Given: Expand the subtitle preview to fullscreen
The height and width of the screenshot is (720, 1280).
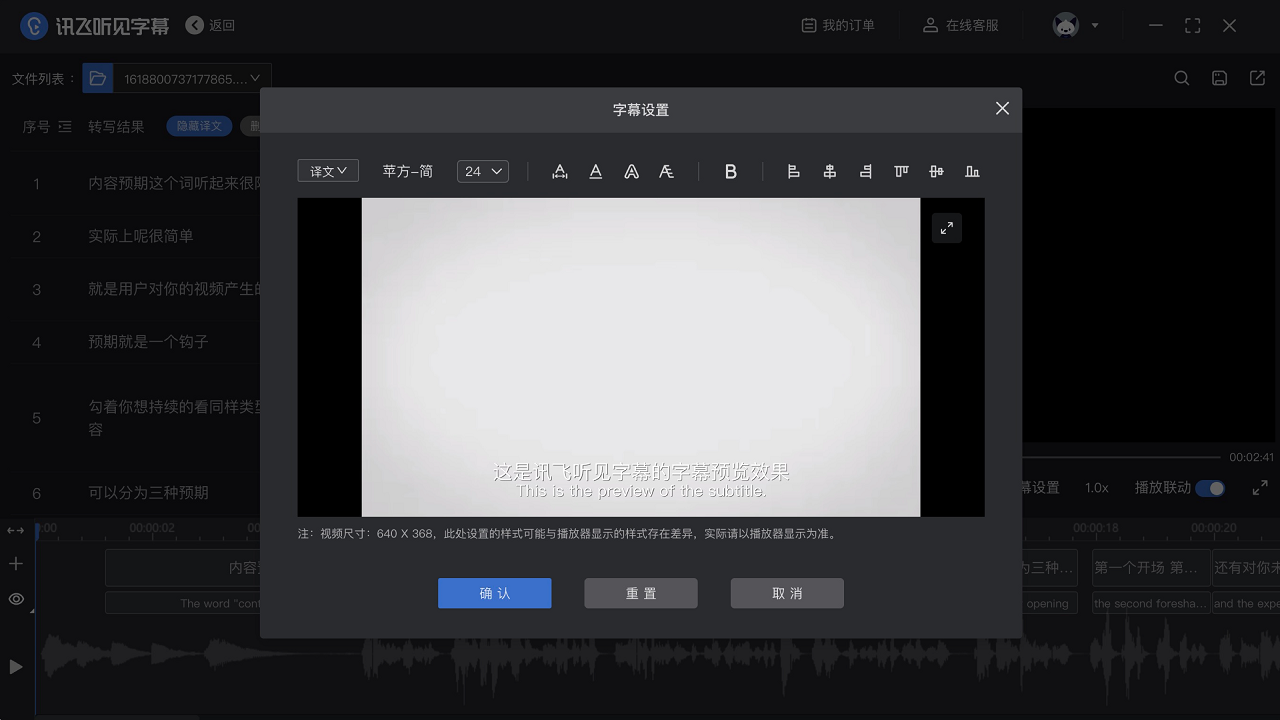Looking at the screenshot, I should tap(946, 227).
